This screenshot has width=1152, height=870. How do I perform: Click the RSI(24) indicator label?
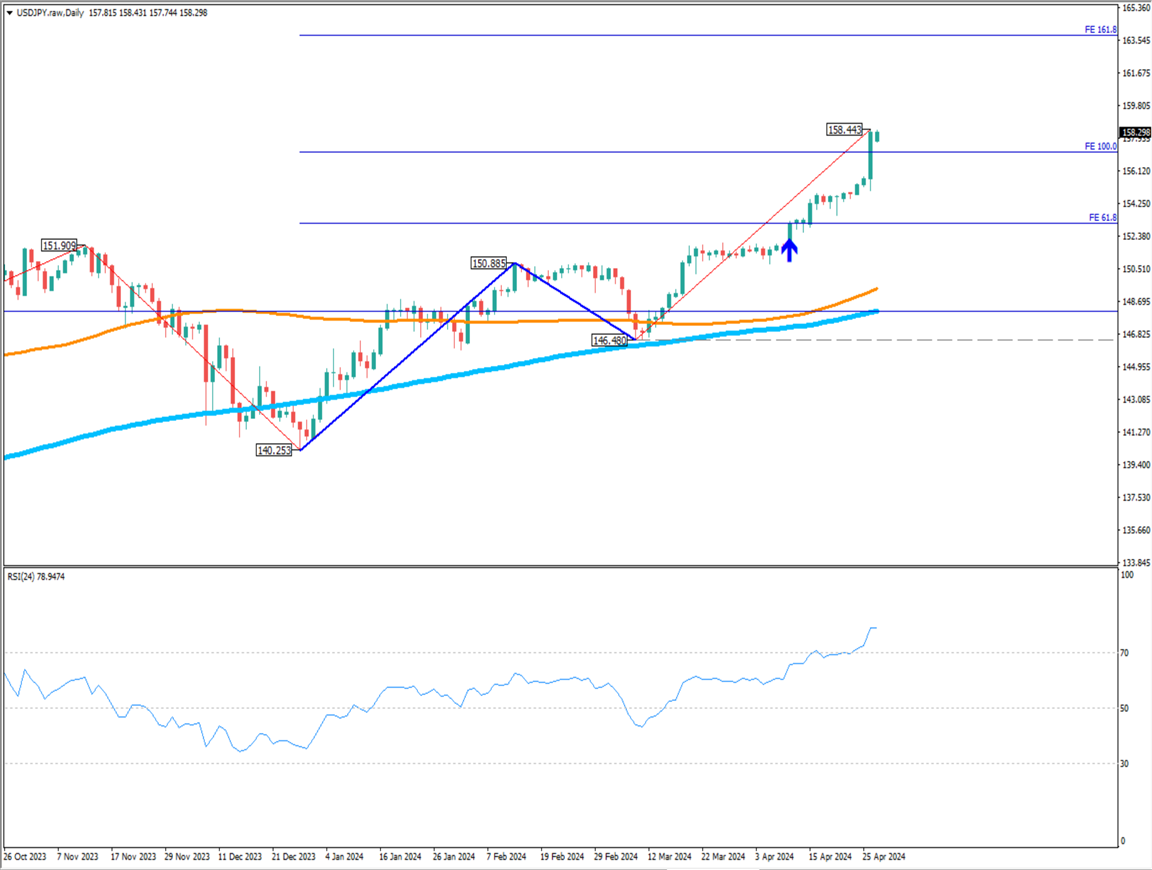click(40, 577)
